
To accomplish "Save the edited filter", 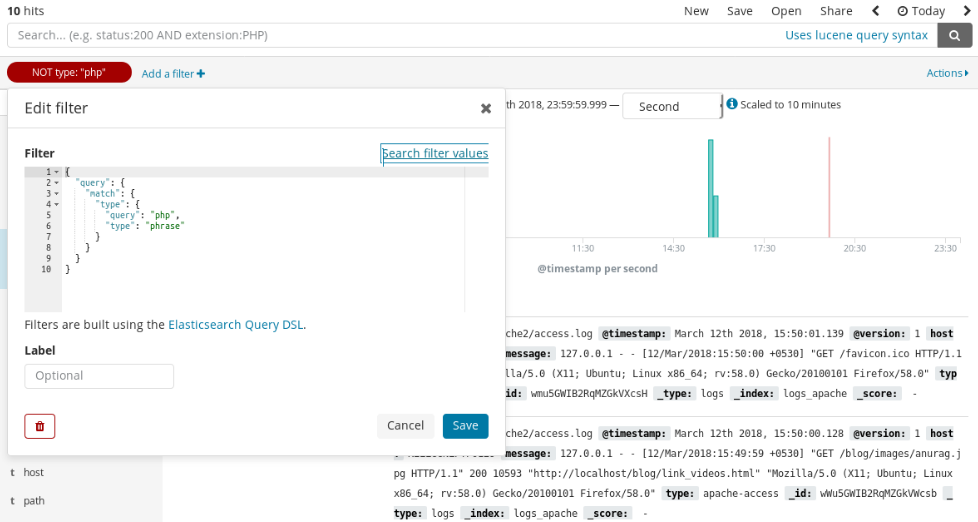I will (465, 425).
